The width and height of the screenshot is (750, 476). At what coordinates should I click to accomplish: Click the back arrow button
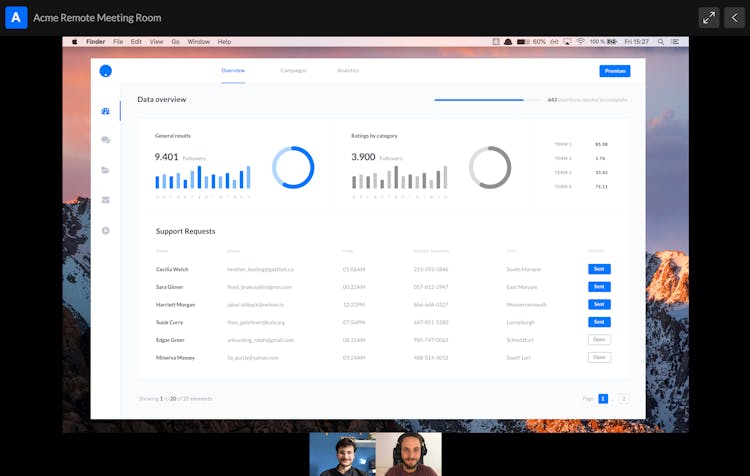[735, 17]
